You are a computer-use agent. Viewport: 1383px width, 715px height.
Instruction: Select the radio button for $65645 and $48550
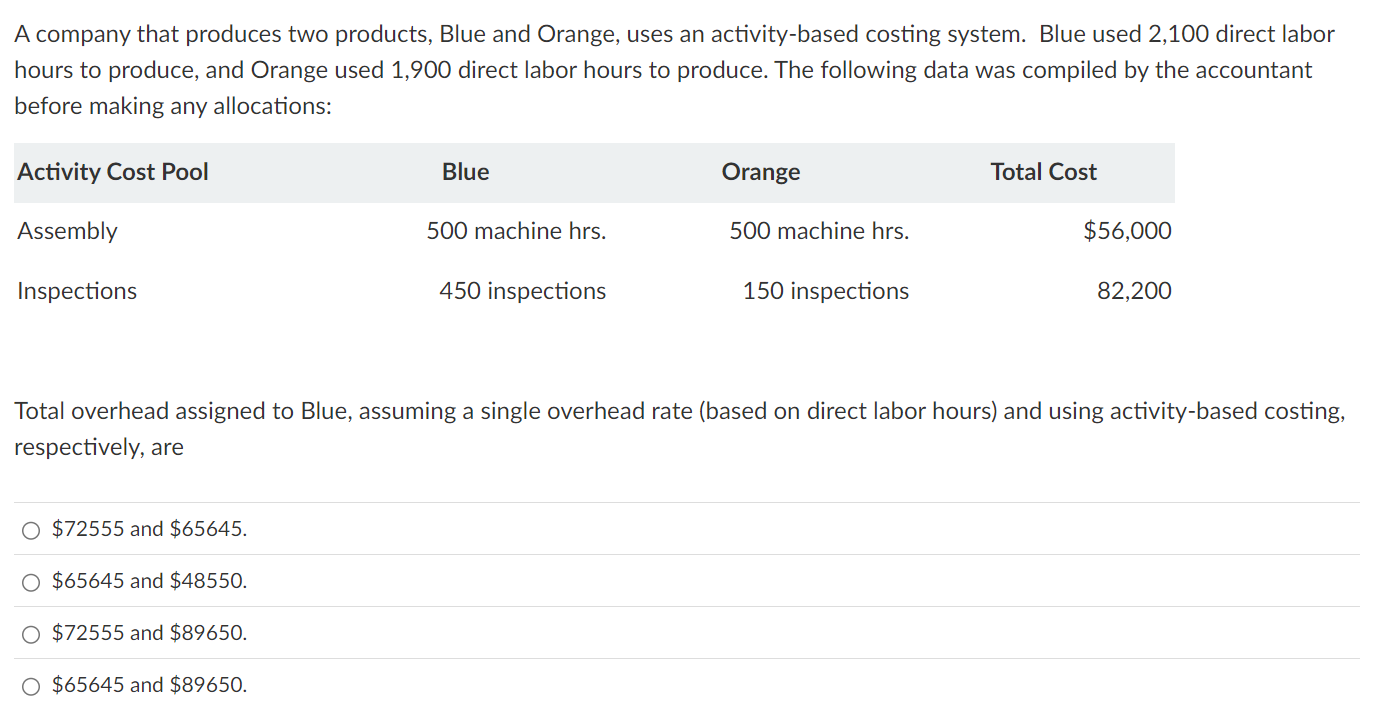click(x=31, y=581)
